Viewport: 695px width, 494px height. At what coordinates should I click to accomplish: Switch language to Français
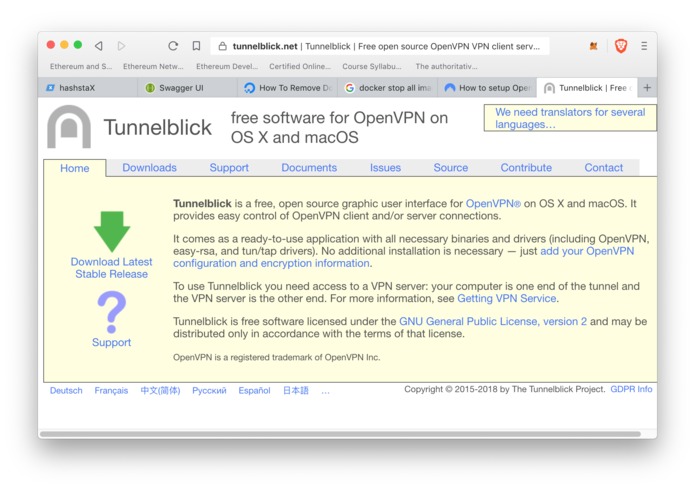click(x=111, y=390)
